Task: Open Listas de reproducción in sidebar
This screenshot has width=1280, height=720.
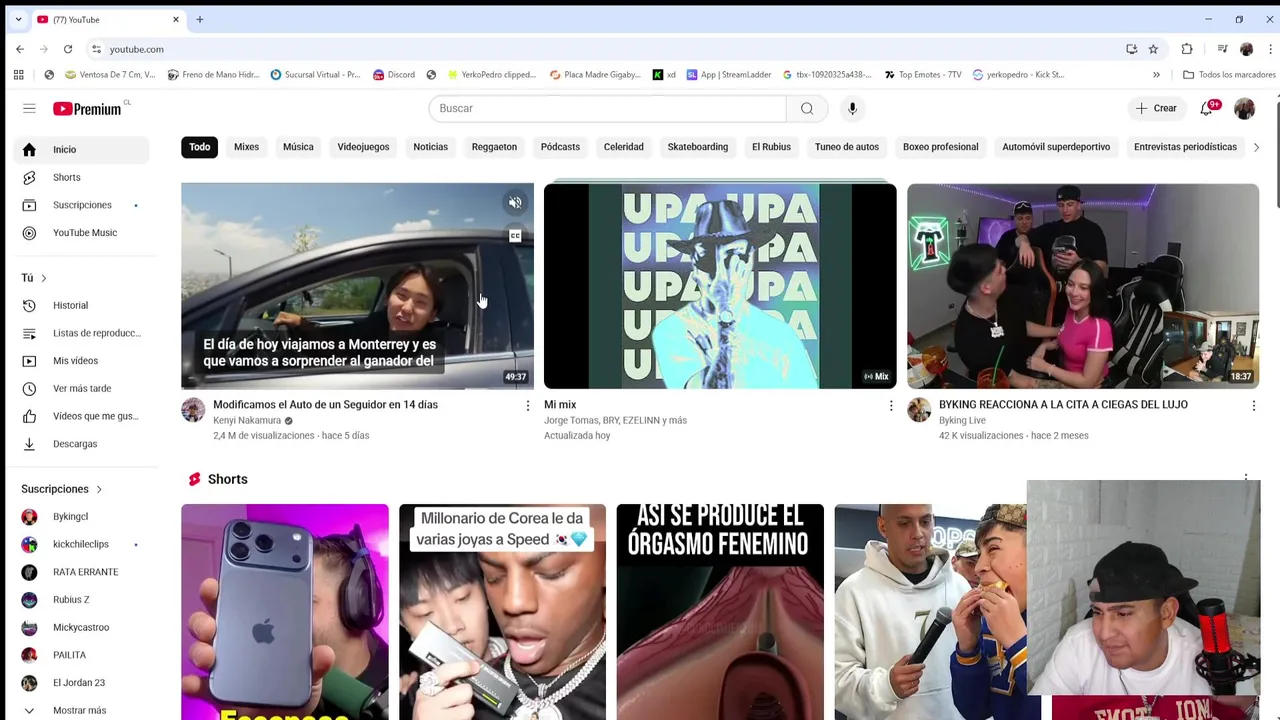Action: (x=81, y=333)
